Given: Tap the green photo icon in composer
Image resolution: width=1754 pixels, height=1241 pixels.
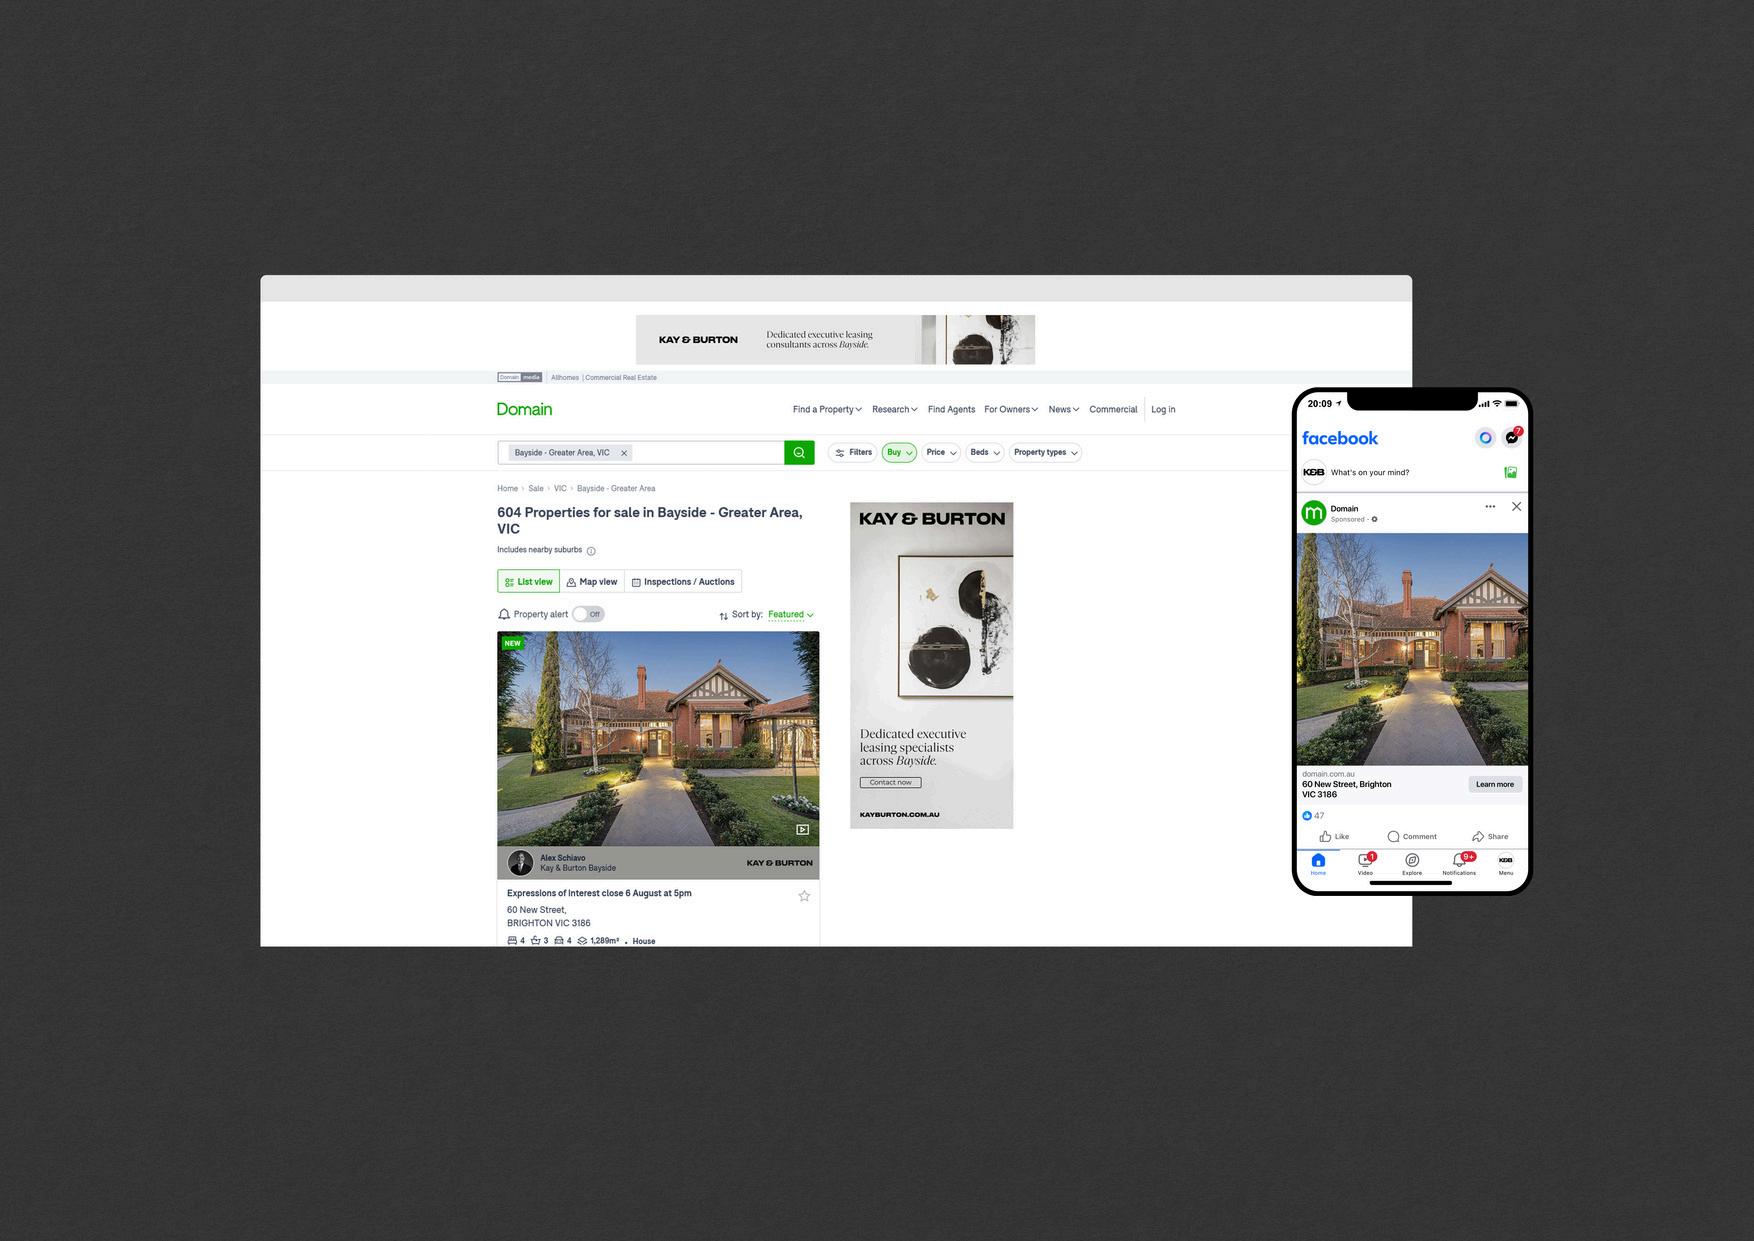Looking at the screenshot, I should pos(1511,472).
